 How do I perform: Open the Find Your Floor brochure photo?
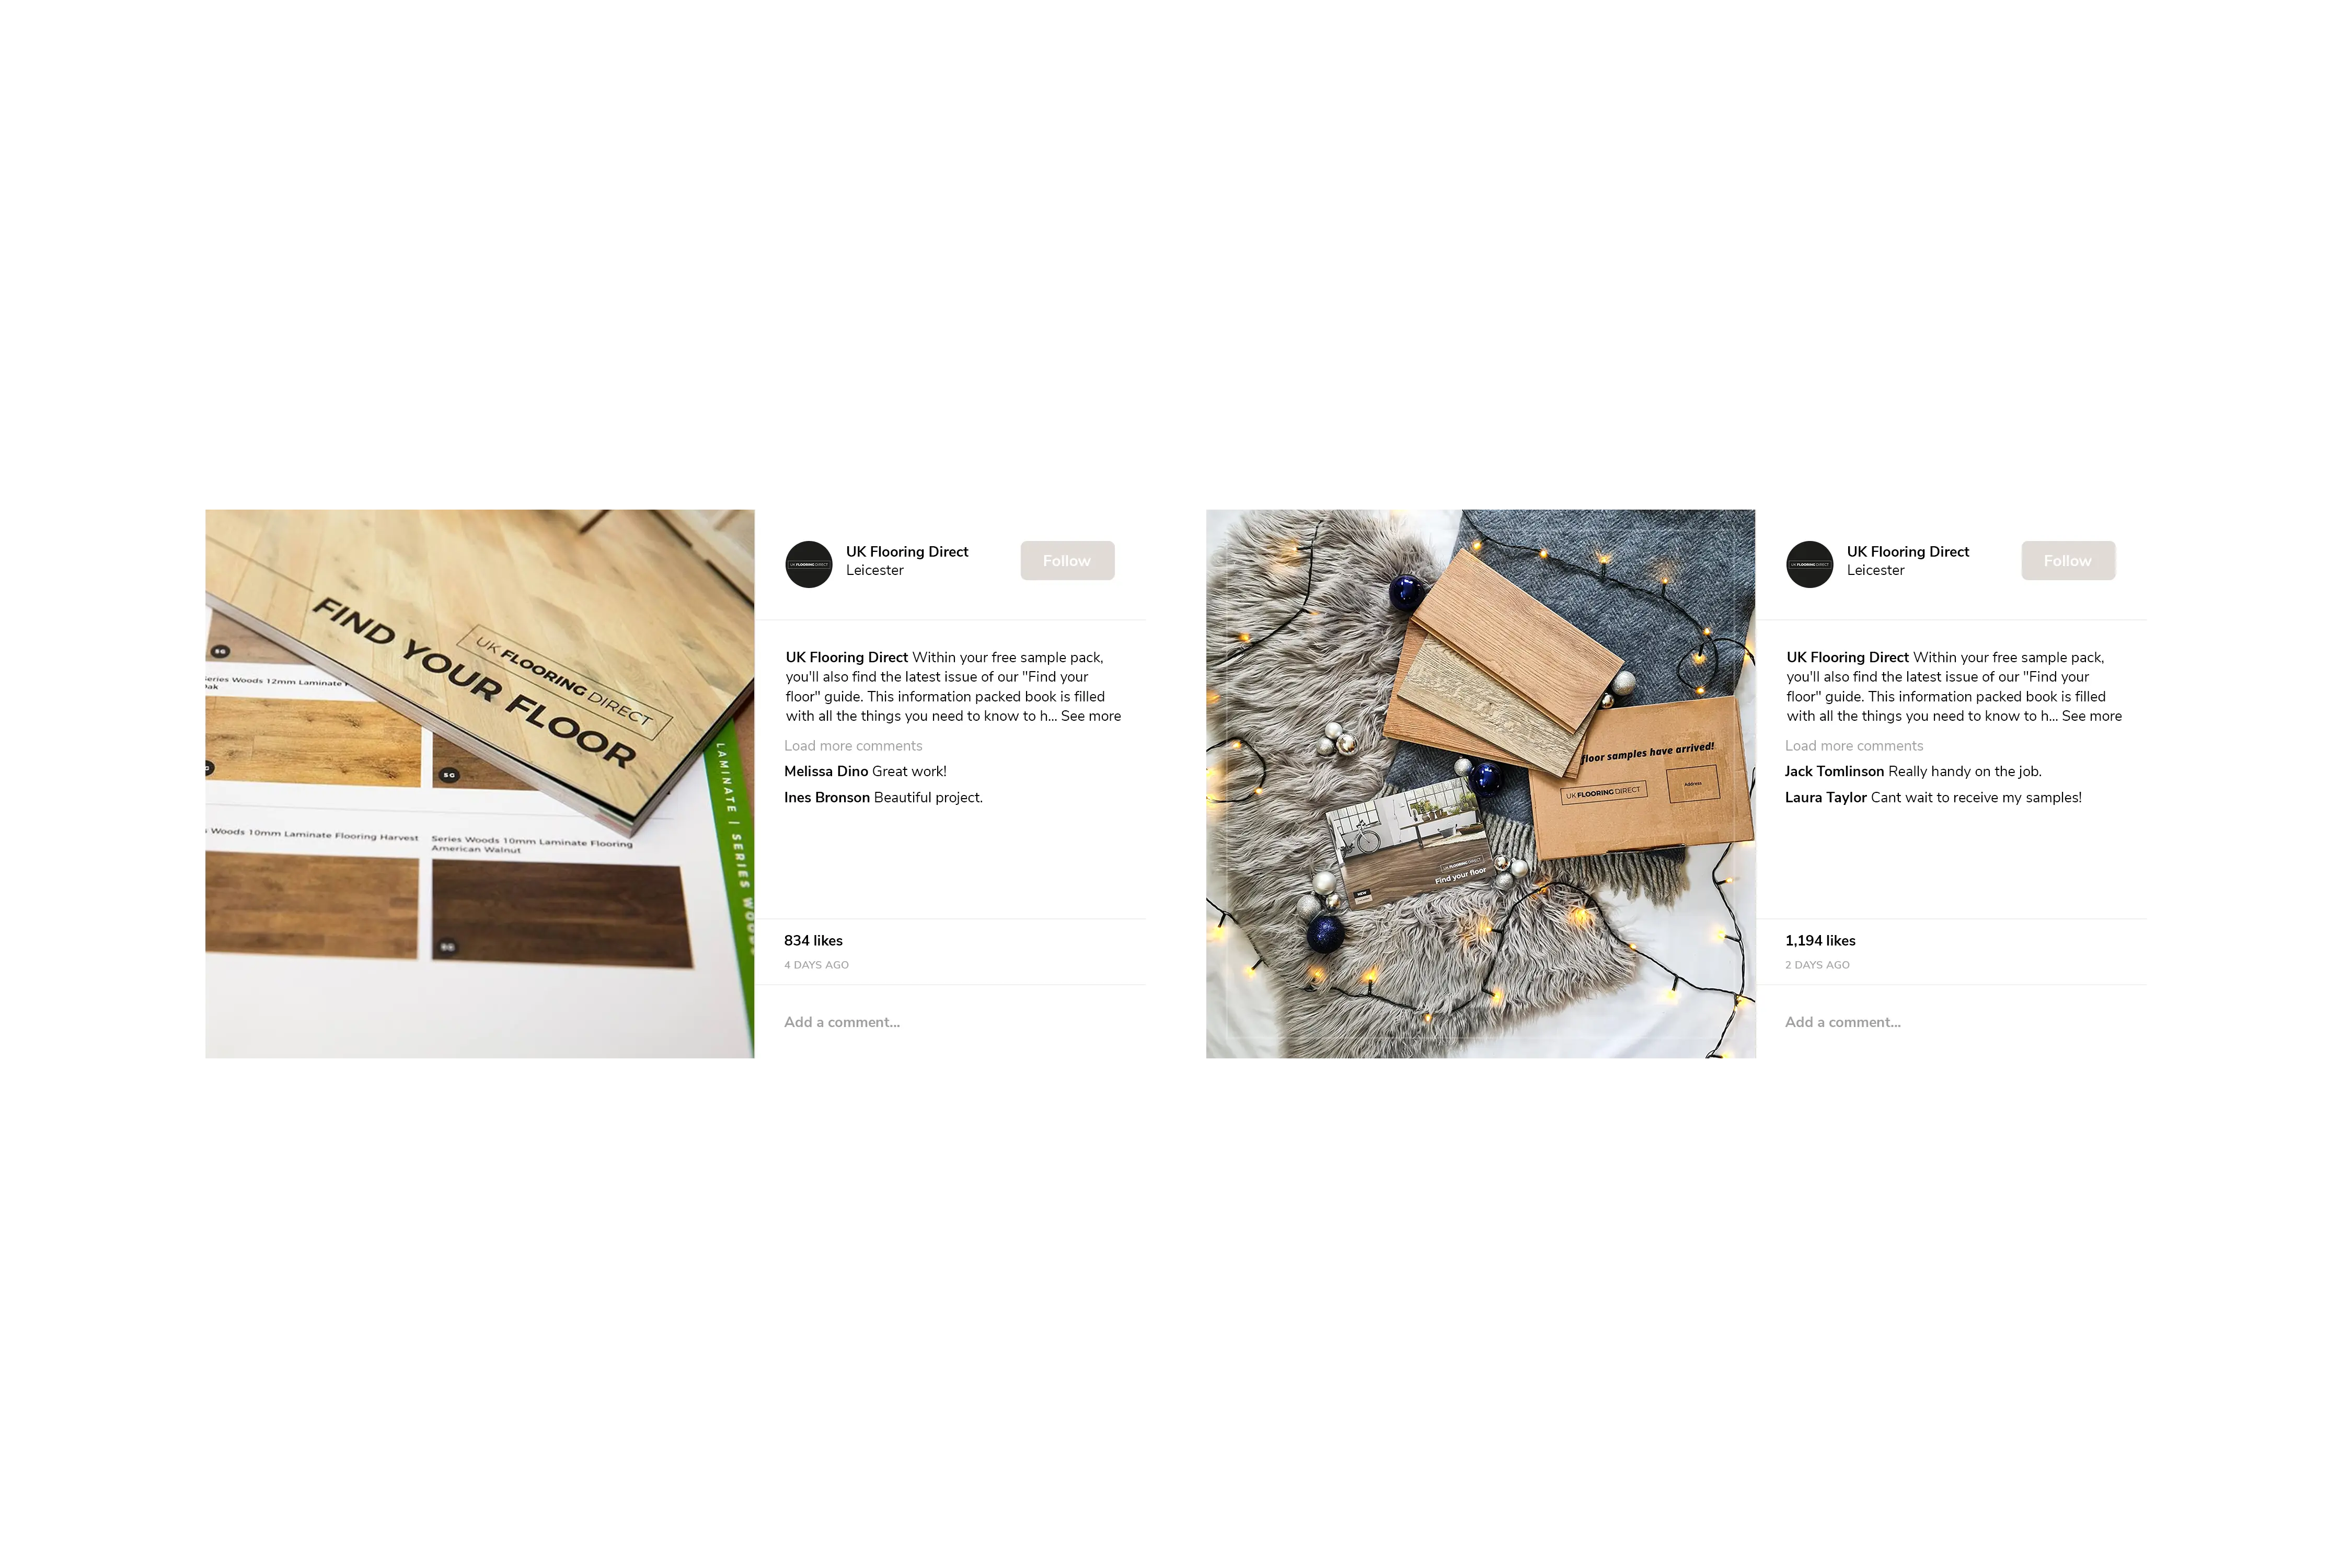pyautogui.click(x=480, y=784)
